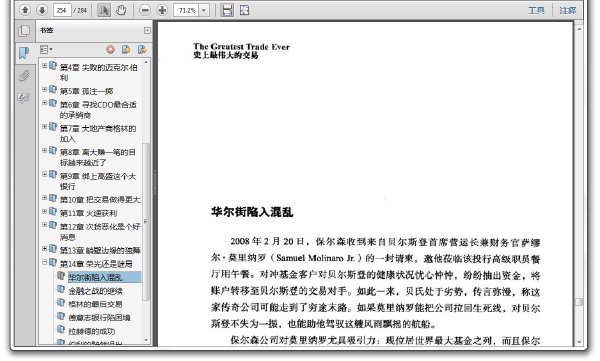Screen dimensions: 600x361
Task: Open the 工具 (Tools) pane
Action: [536, 10]
